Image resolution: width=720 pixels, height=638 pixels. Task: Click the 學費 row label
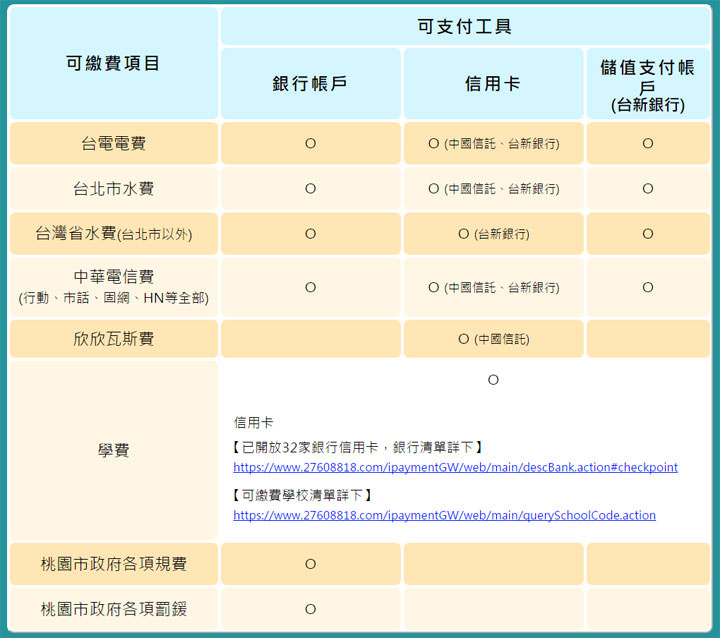tap(113, 451)
